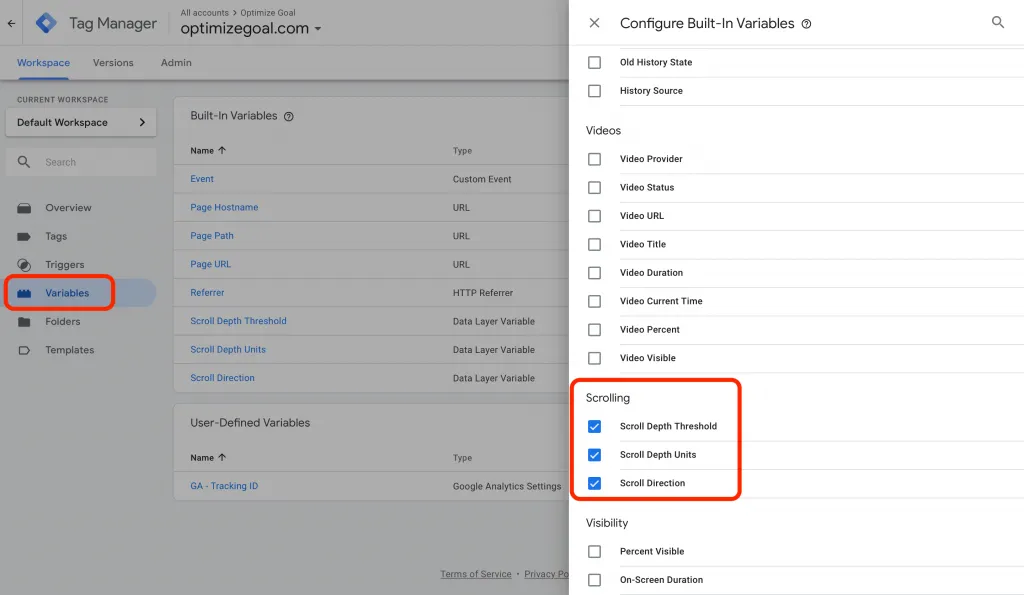Click the Variables brick icon
This screenshot has height=595, width=1024.
pyautogui.click(x=24, y=293)
